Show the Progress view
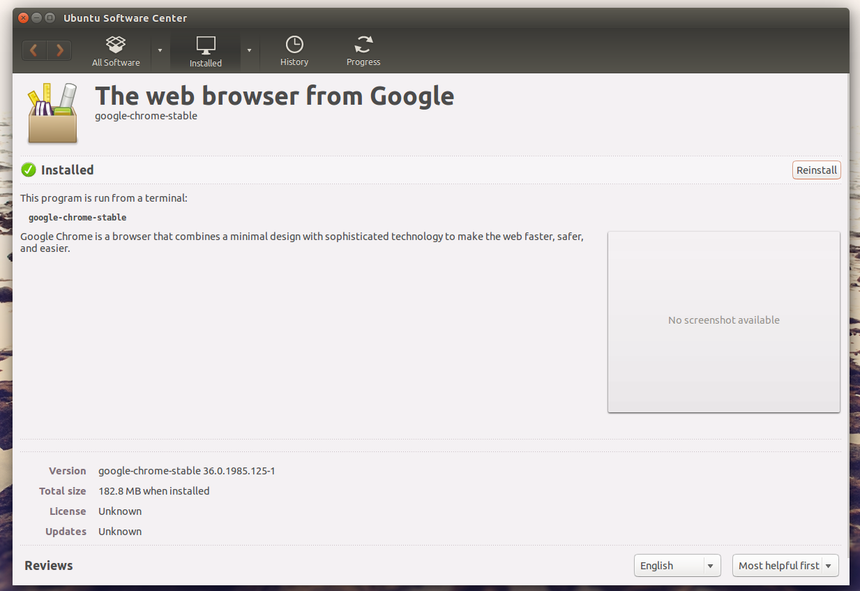This screenshot has height=591, width=860. [363, 51]
